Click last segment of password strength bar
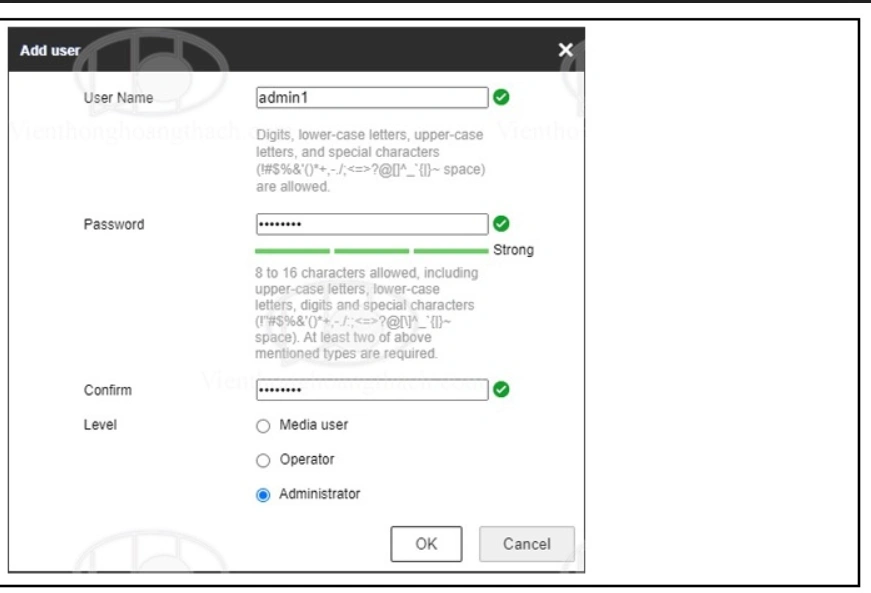This screenshot has height=593, width=871. pos(450,250)
